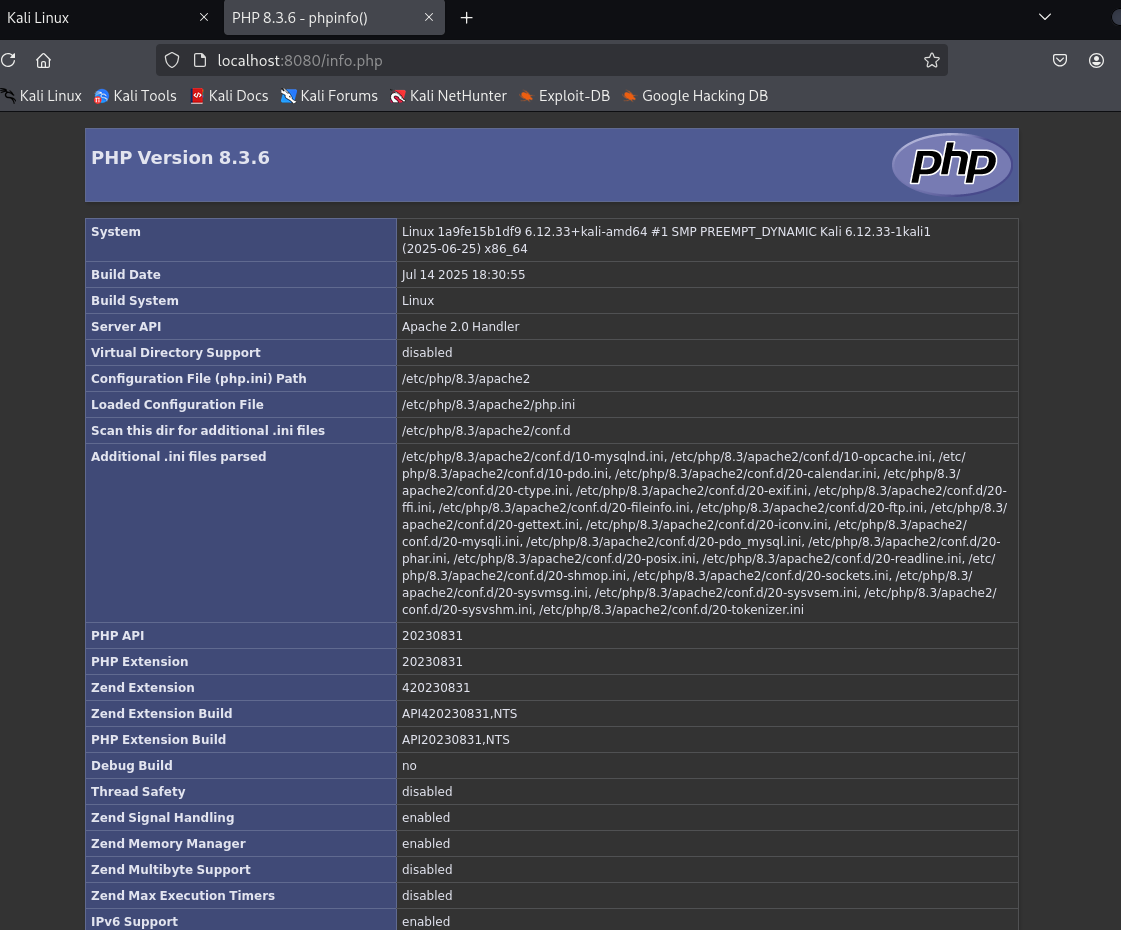The width and height of the screenshot is (1121, 930).
Task: Show site information page icon
Action: (200, 60)
